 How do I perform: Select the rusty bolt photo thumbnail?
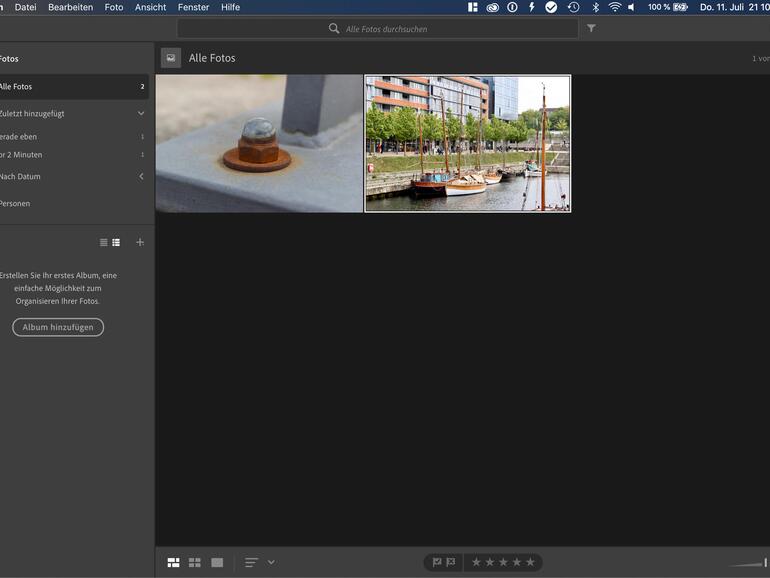(259, 143)
